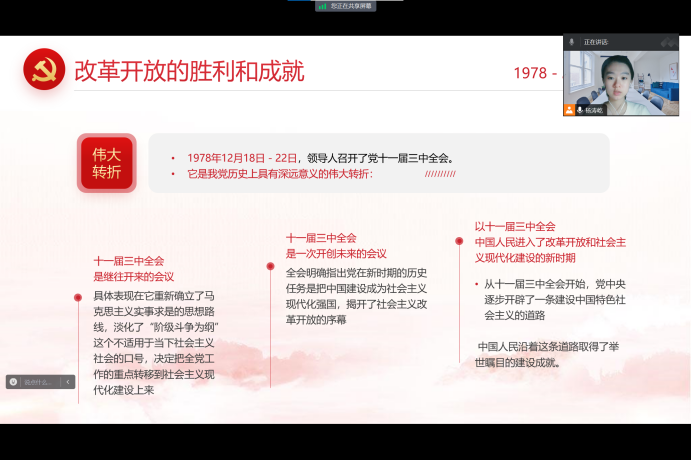Click the red timeline dot beside "全会明确指出"
The image size is (691, 460).
(270, 266)
